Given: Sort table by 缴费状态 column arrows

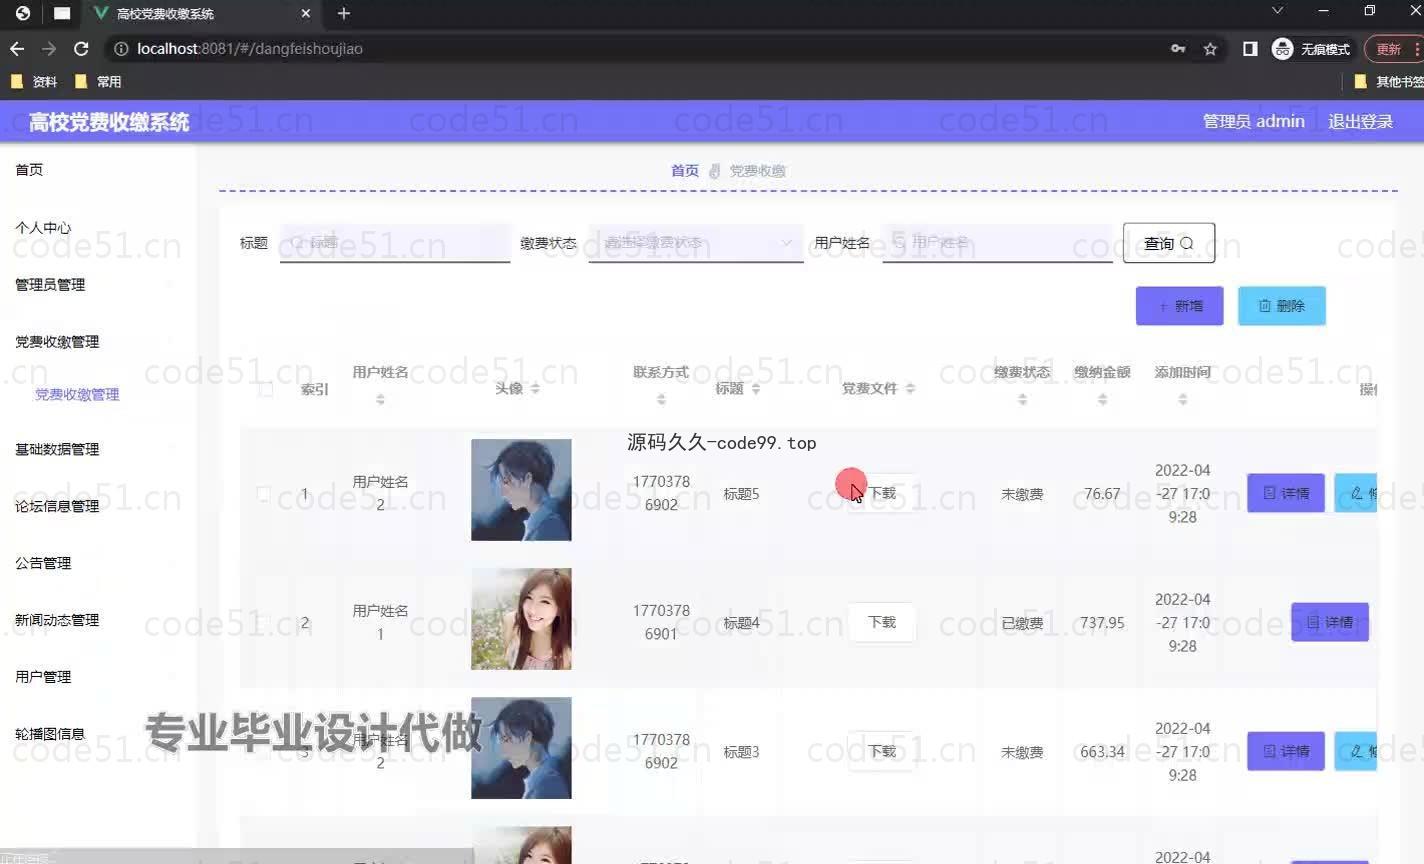Looking at the screenshot, I should pyautogui.click(x=1022, y=399).
